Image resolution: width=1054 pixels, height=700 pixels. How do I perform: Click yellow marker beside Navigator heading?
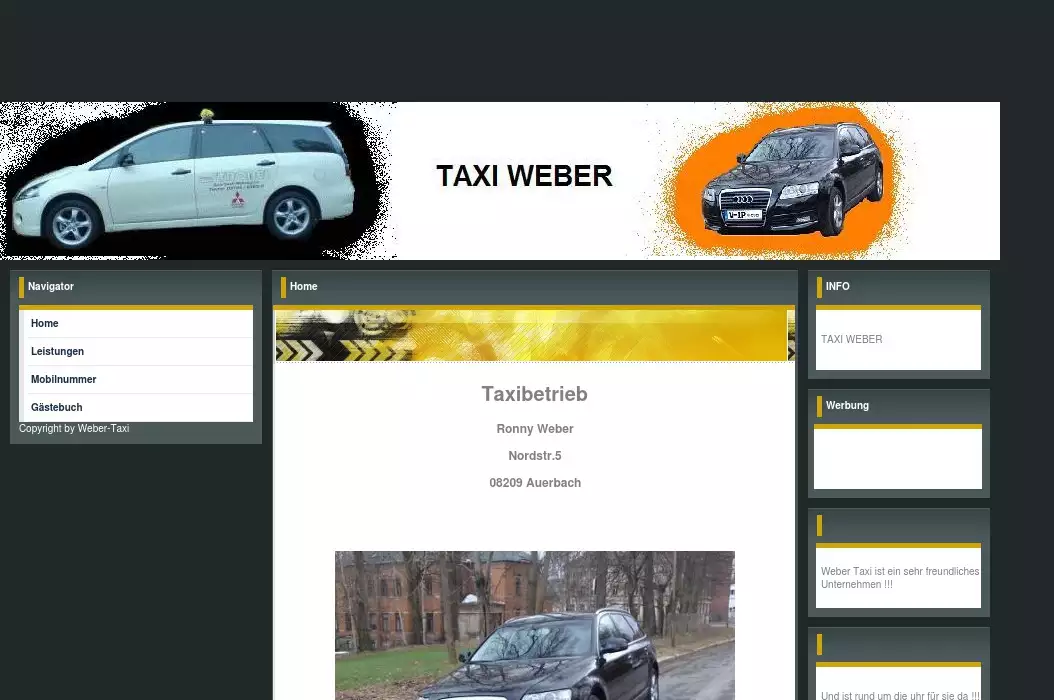pyautogui.click(x=21, y=287)
